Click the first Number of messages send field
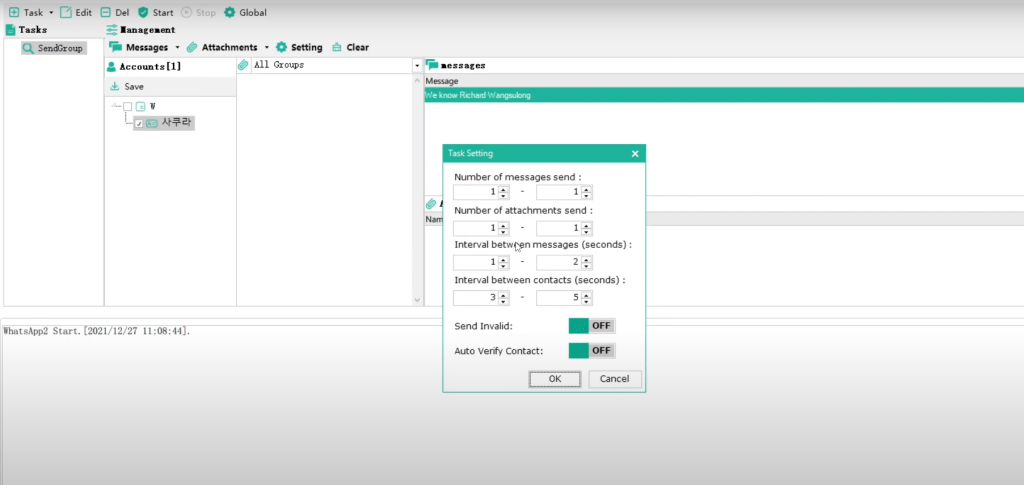 click(x=475, y=192)
